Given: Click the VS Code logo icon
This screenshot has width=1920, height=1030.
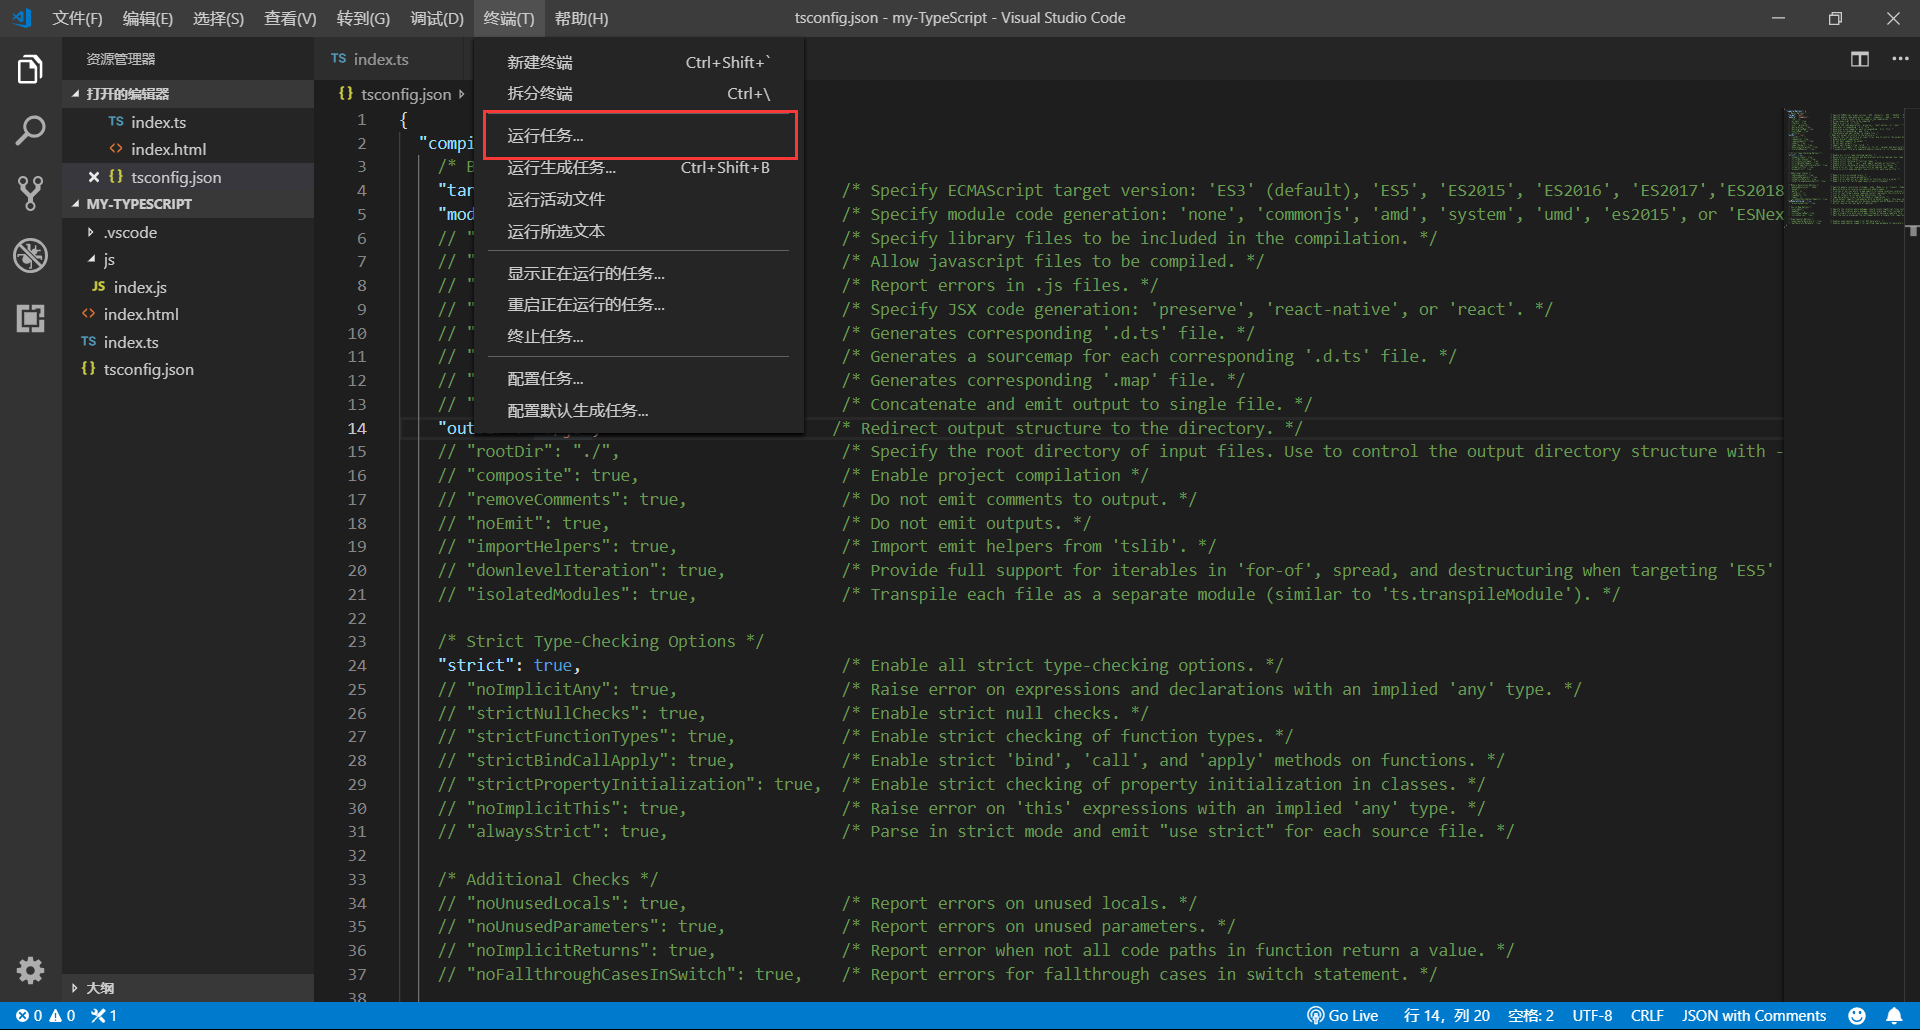Looking at the screenshot, I should tap(22, 18).
